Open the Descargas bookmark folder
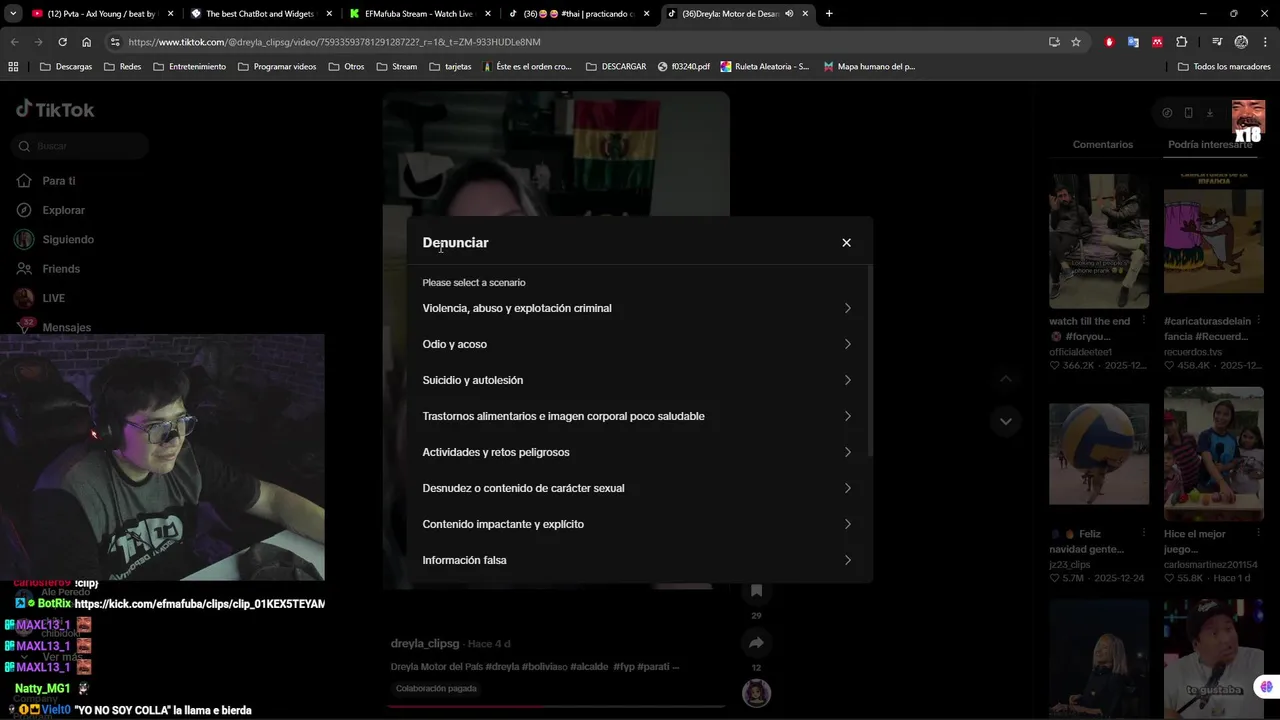The height and width of the screenshot is (720, 1280). point(66,67)
